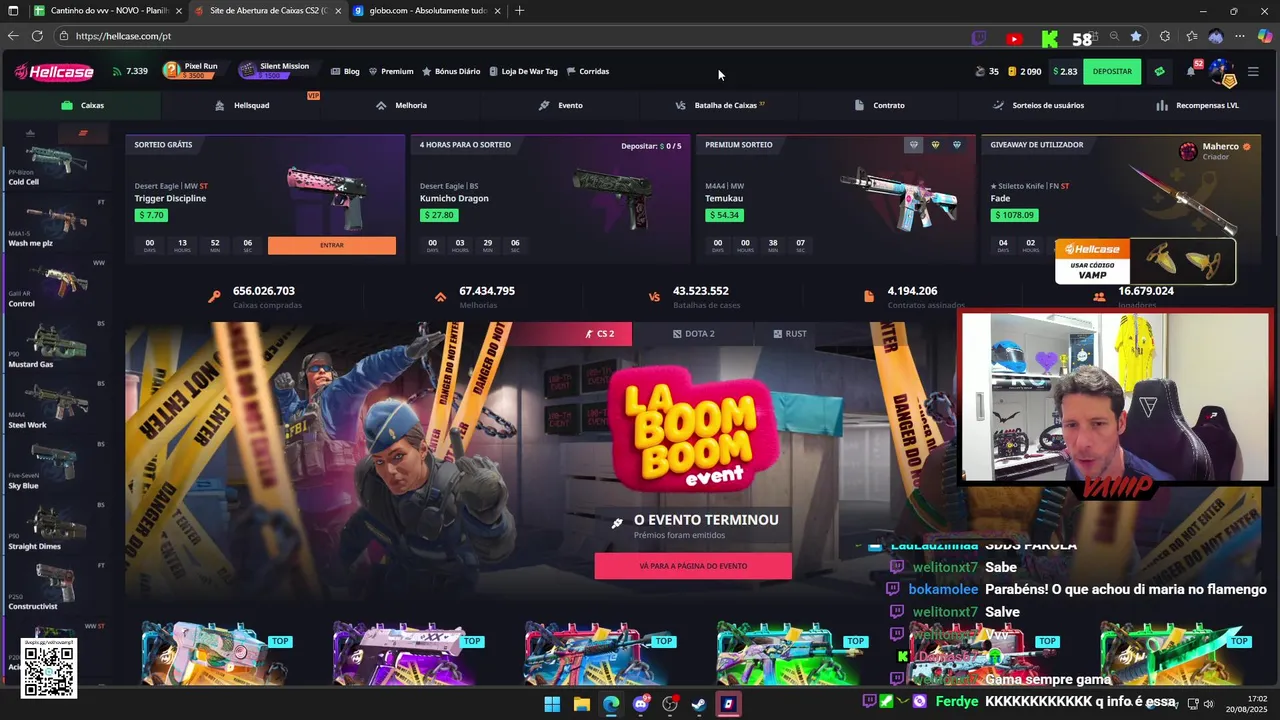1280x720 pixels.
Task: Open the Sky Blue drop
Action: tap(56, 465)
